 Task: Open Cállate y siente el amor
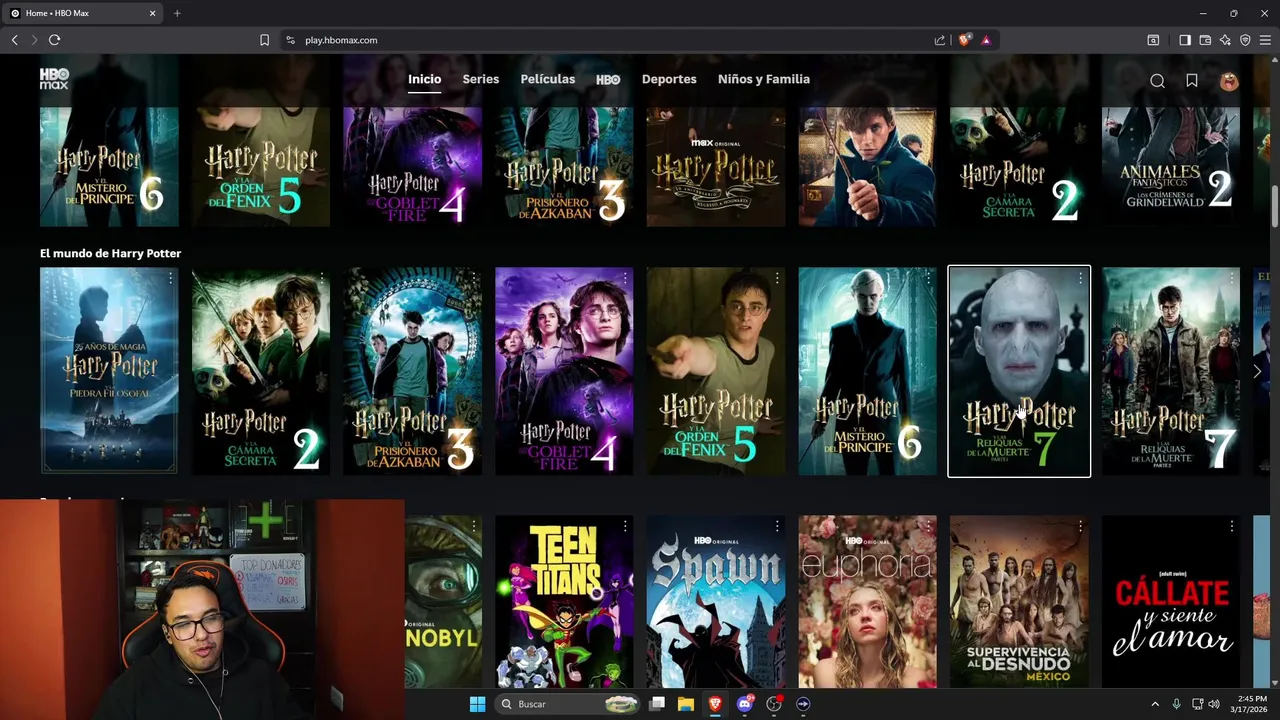pos(1171,602)
